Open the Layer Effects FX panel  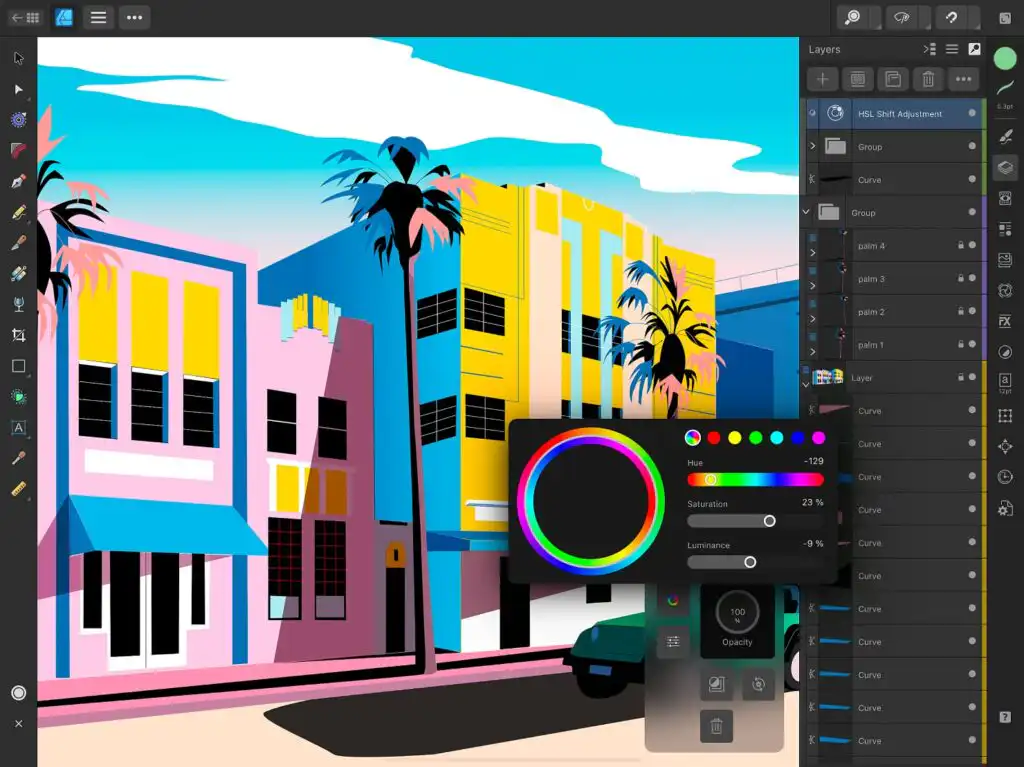coord(1006,322)
